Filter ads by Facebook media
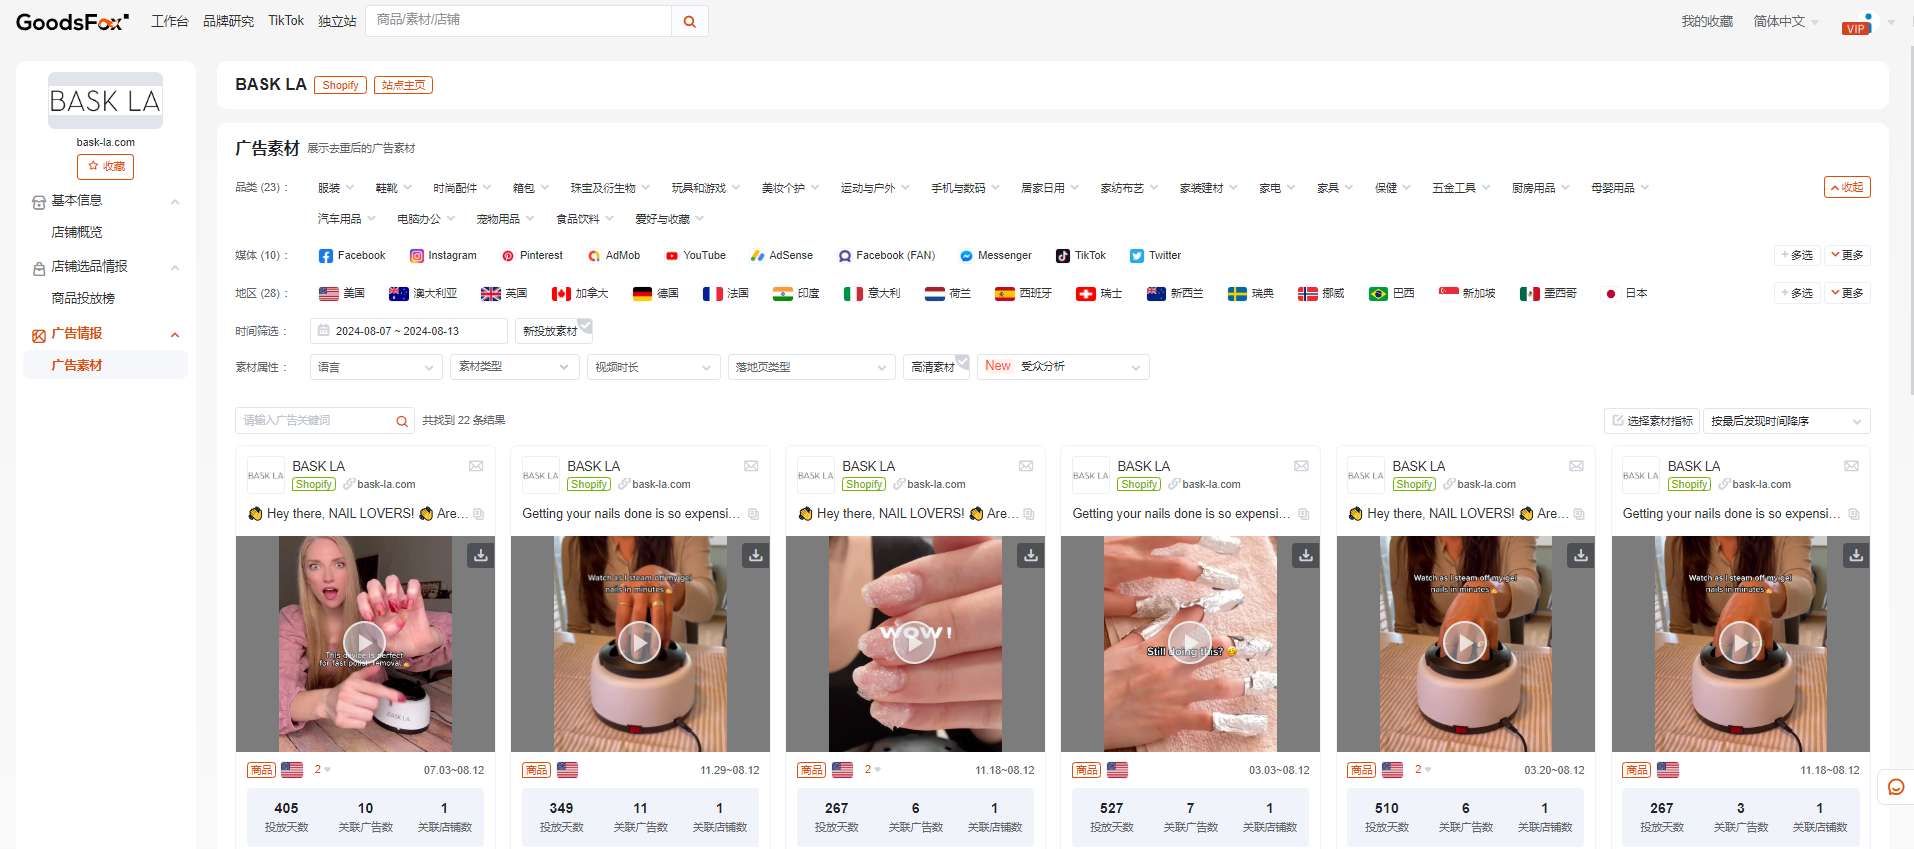Viewport: 1914px width, 849px height. (x=352, y=256)
